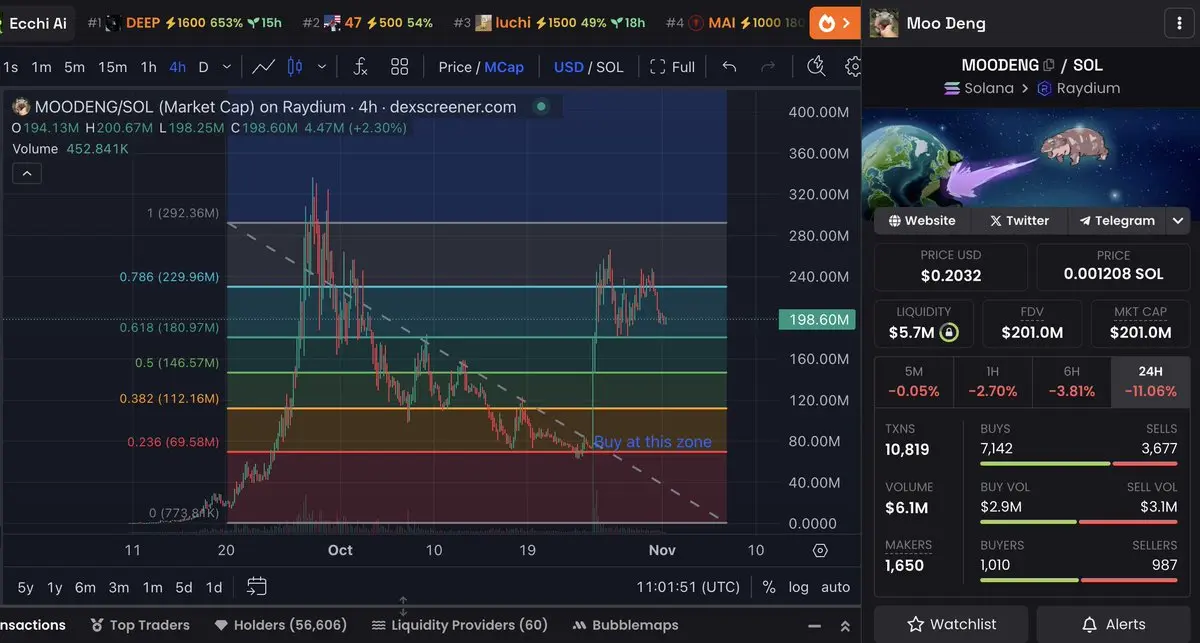The image size is (1200, 643).
Task: Switch chart currency to USD
Action: pos(568,67)
